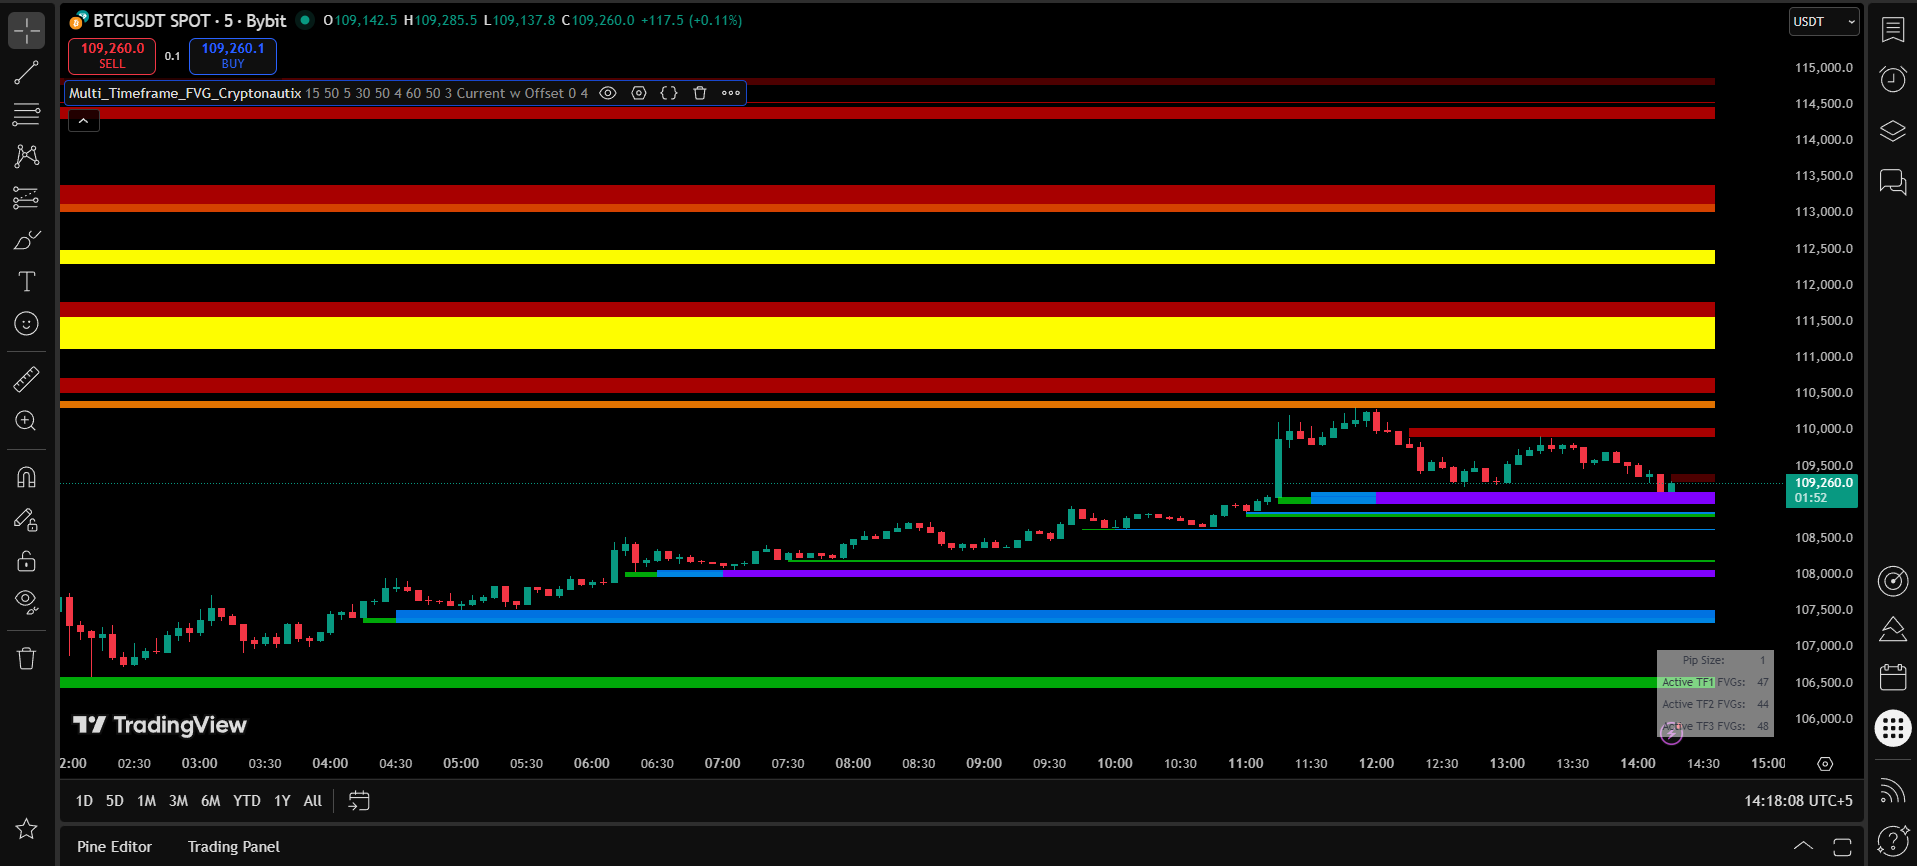
Task: Open the watchlist panel icon
Action: pyautogui.click(x=1892, y=30)
